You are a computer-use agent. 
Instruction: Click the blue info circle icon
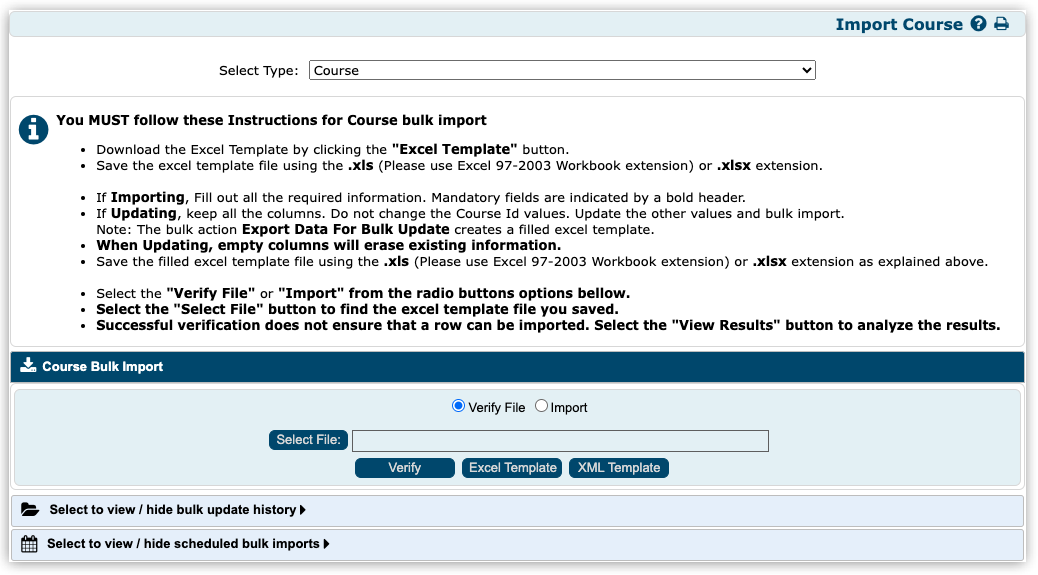(x=33, y=129)
